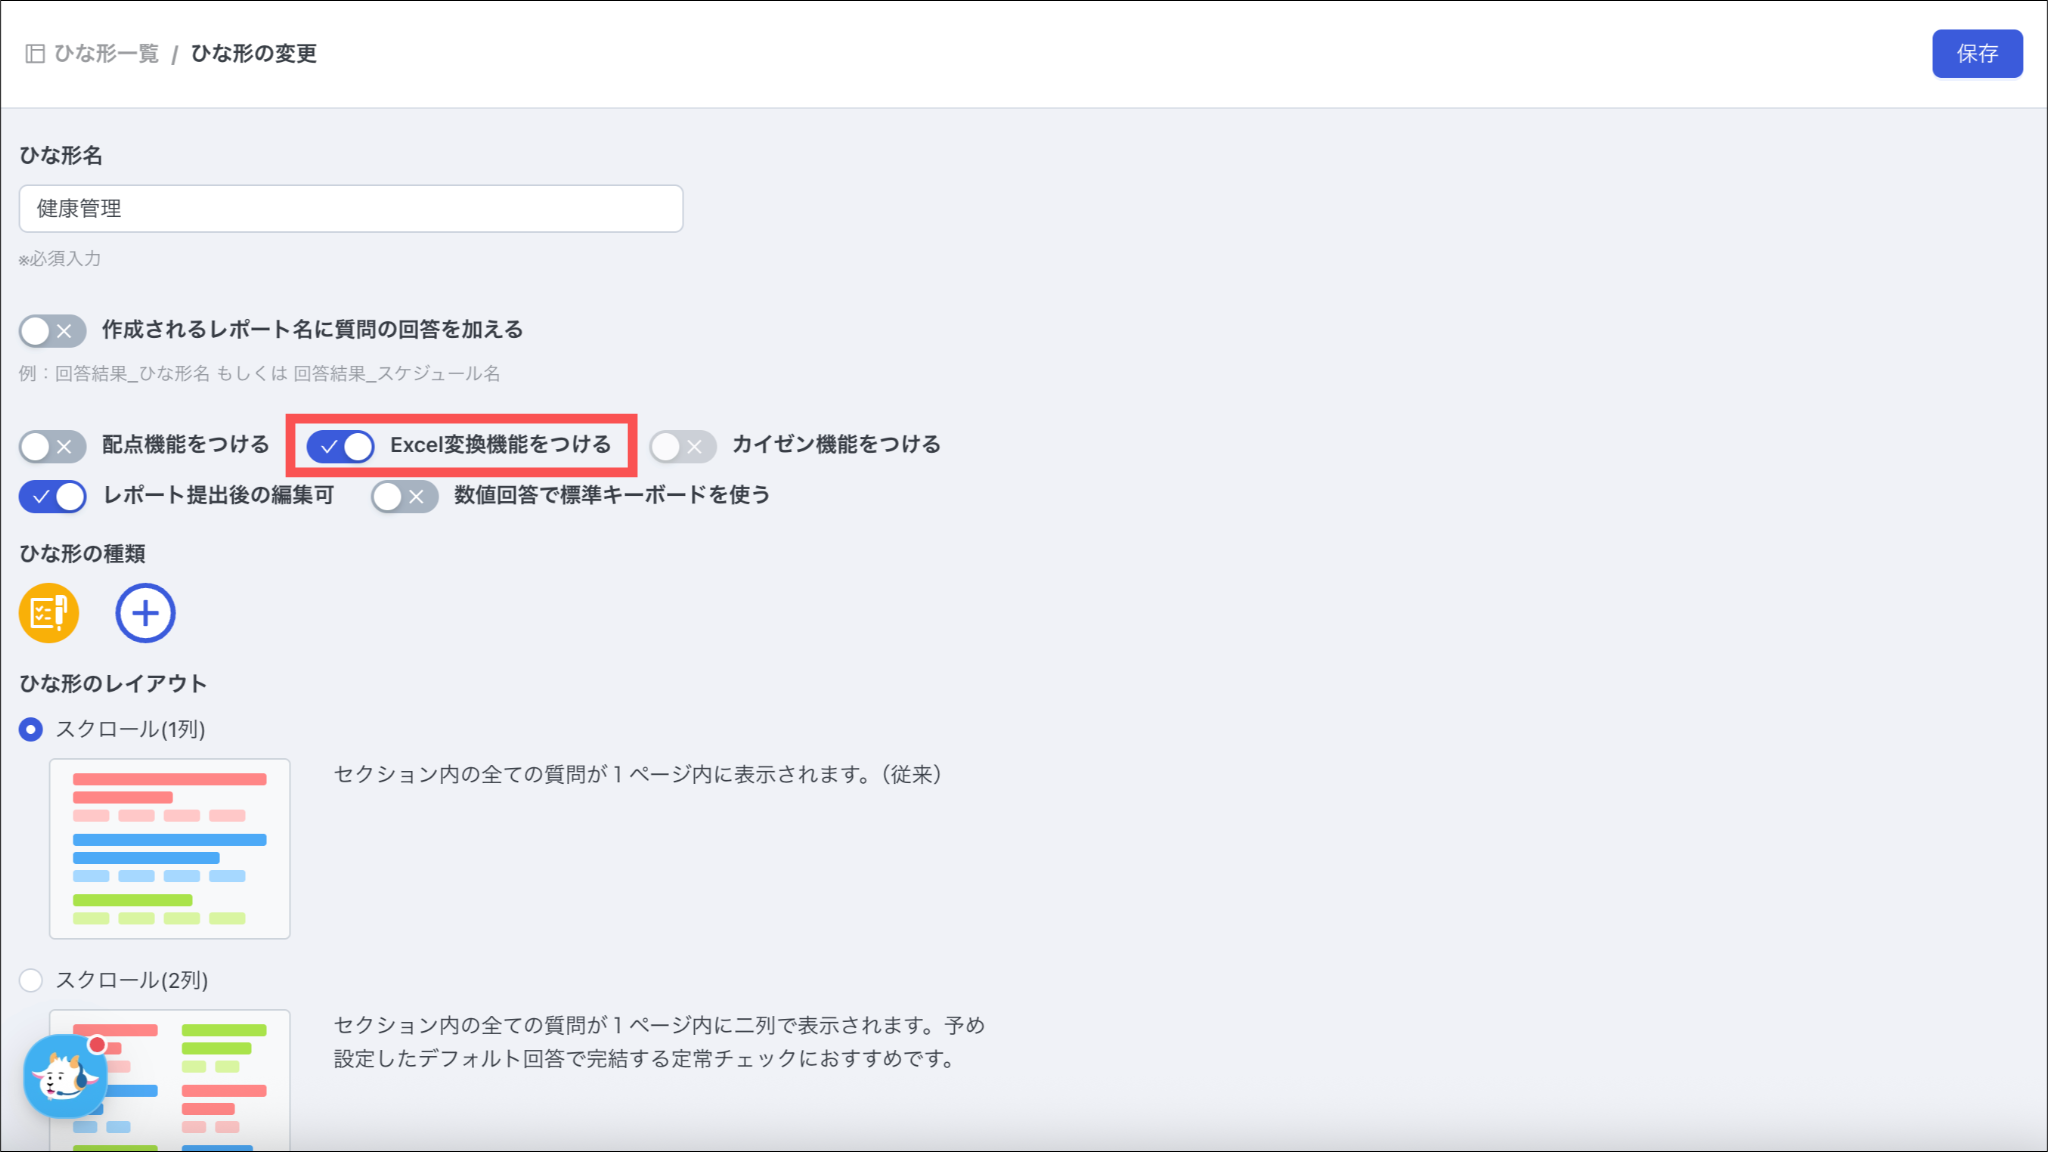2048x1152 pixels.
Task: Click the two-column scroll layout preview thumbnail
Action: 200,1080
